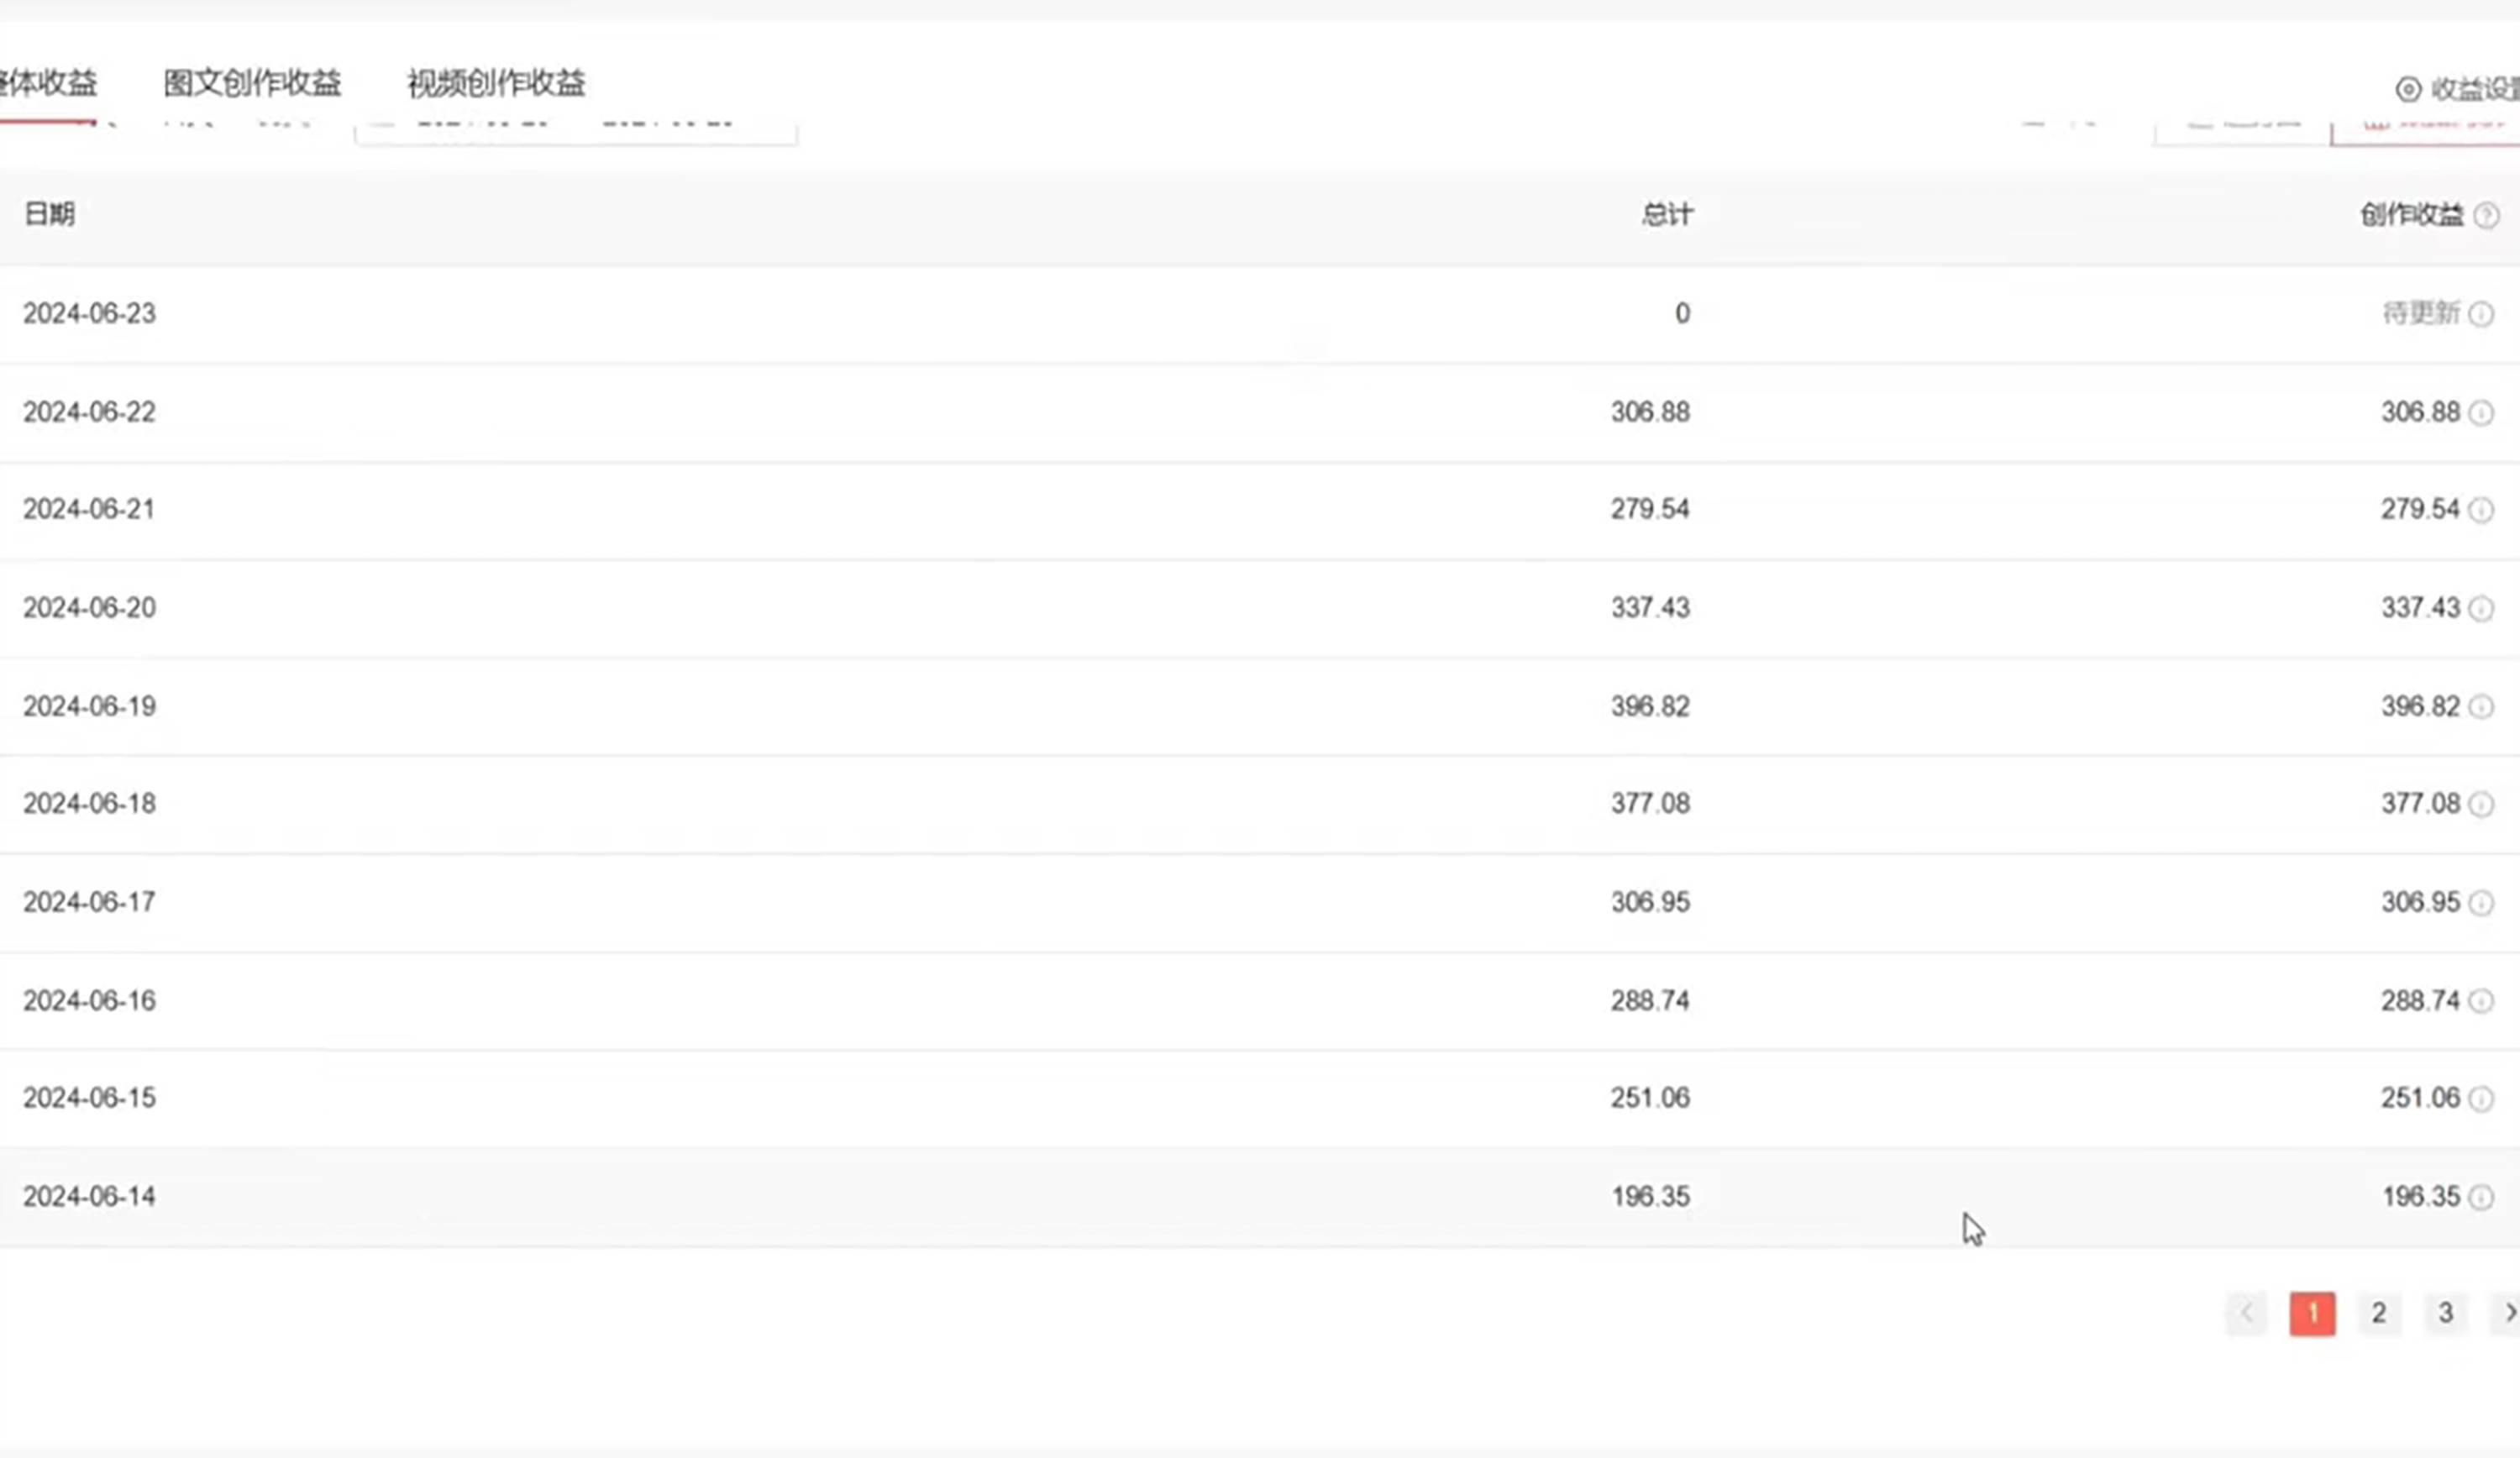
Task: Select current page 1 button
Action: [2312, 1313]
